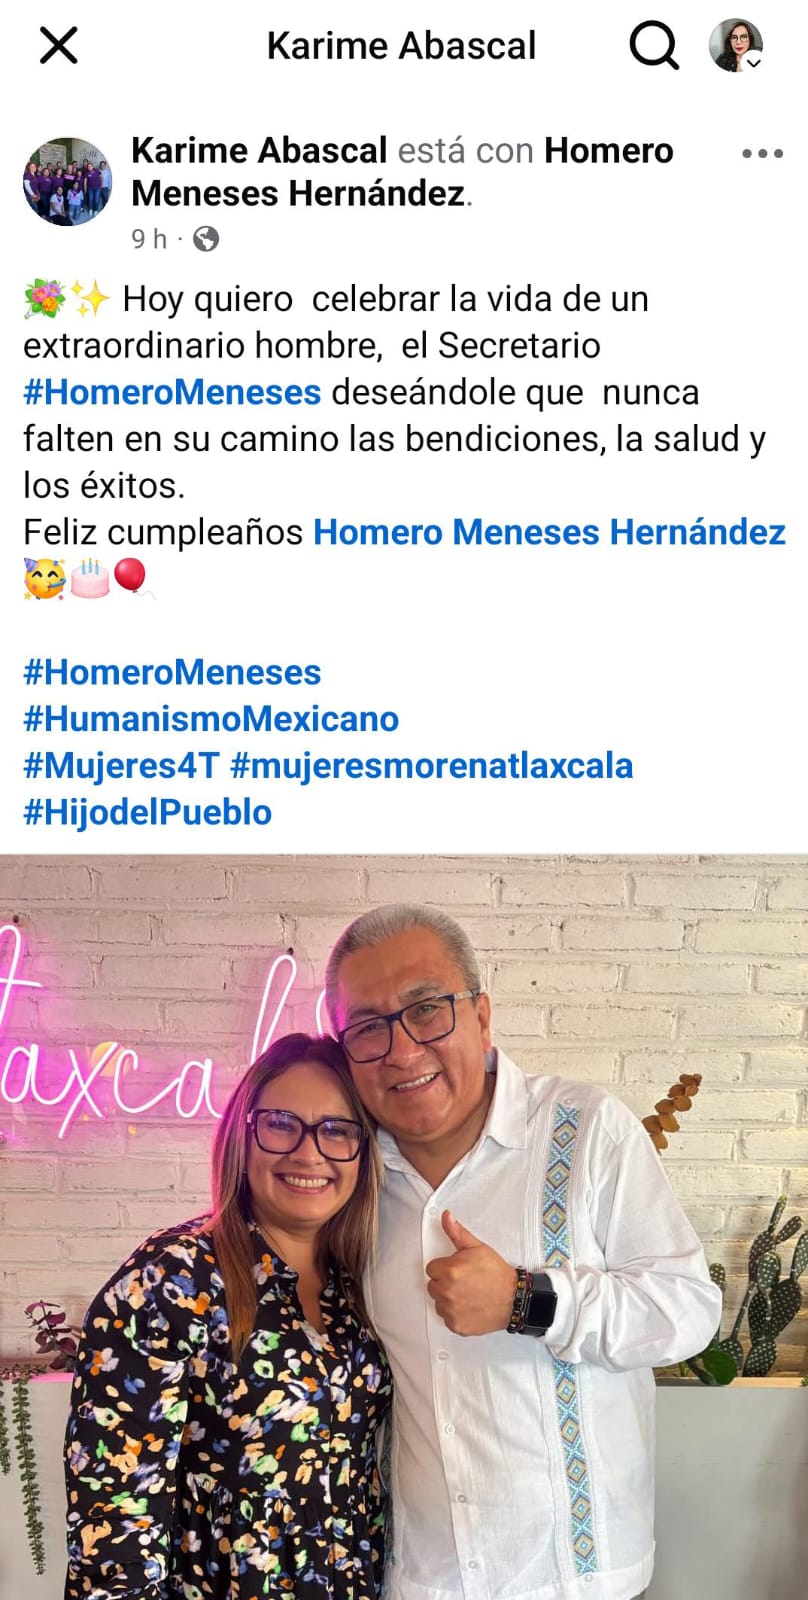This screenshot has height=1600, width=808.
Task: Select #HomeroMeneses at top of hashtag list
Action: tap(172, 672)
